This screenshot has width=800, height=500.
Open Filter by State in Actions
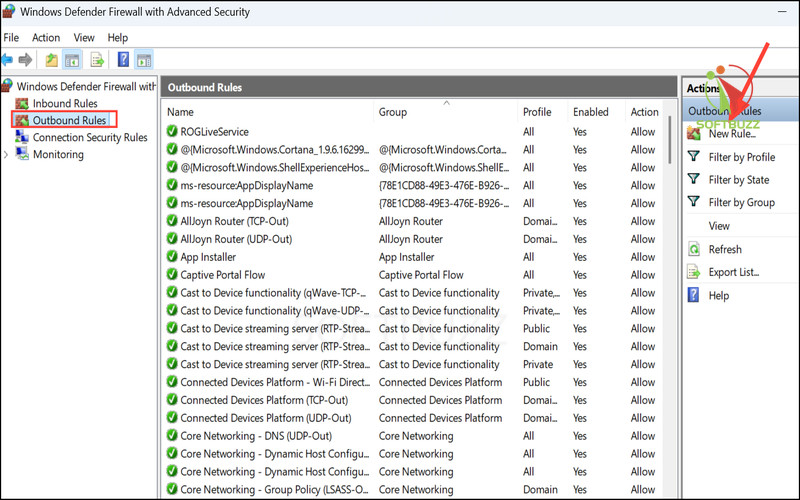click(x=739, y=180)
